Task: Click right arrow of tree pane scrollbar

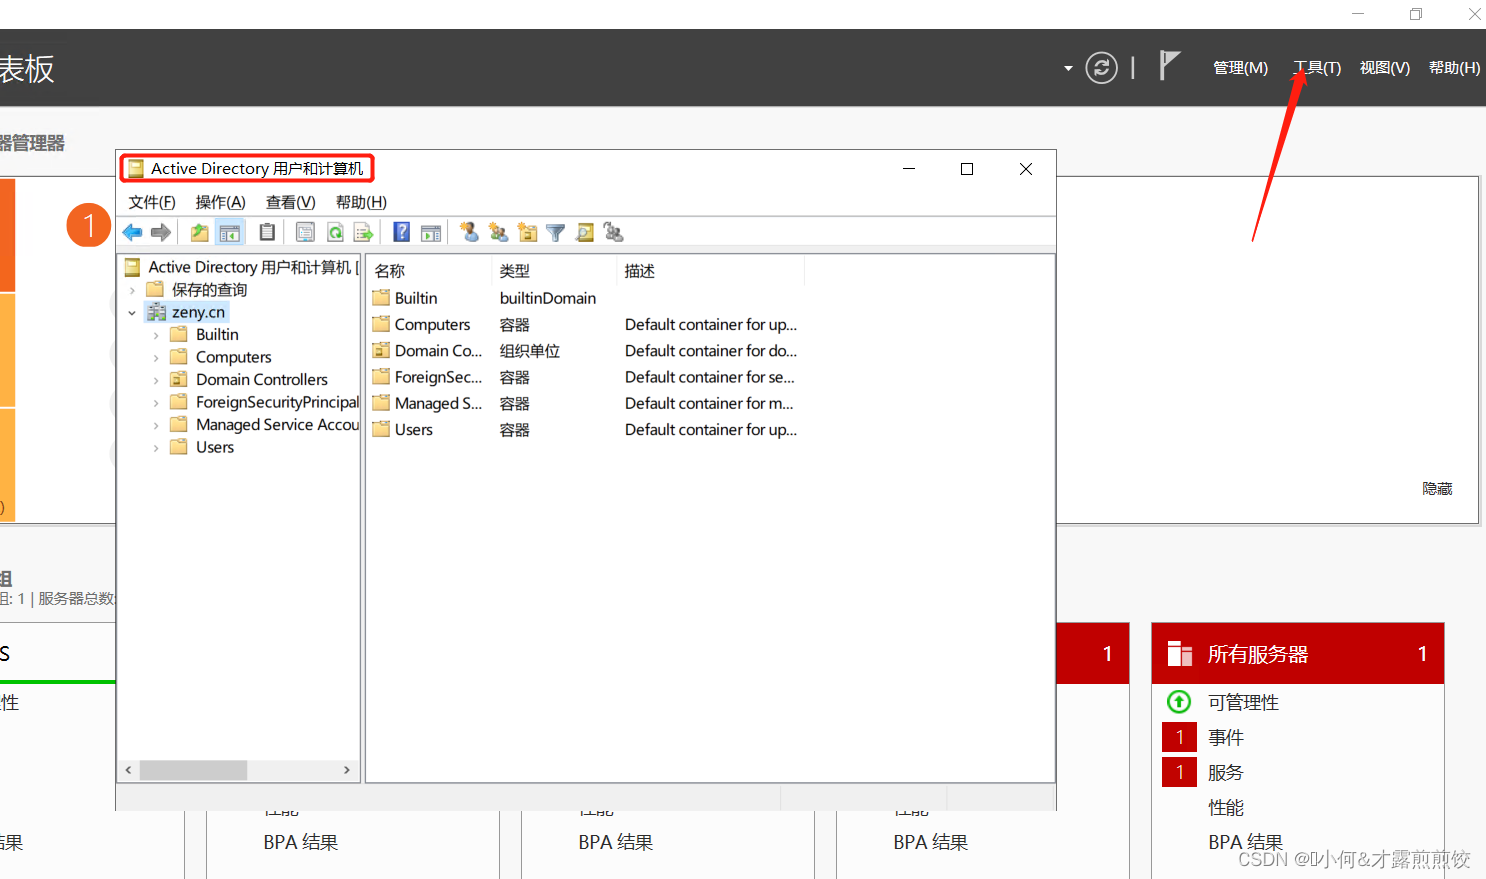Action: 347,770
